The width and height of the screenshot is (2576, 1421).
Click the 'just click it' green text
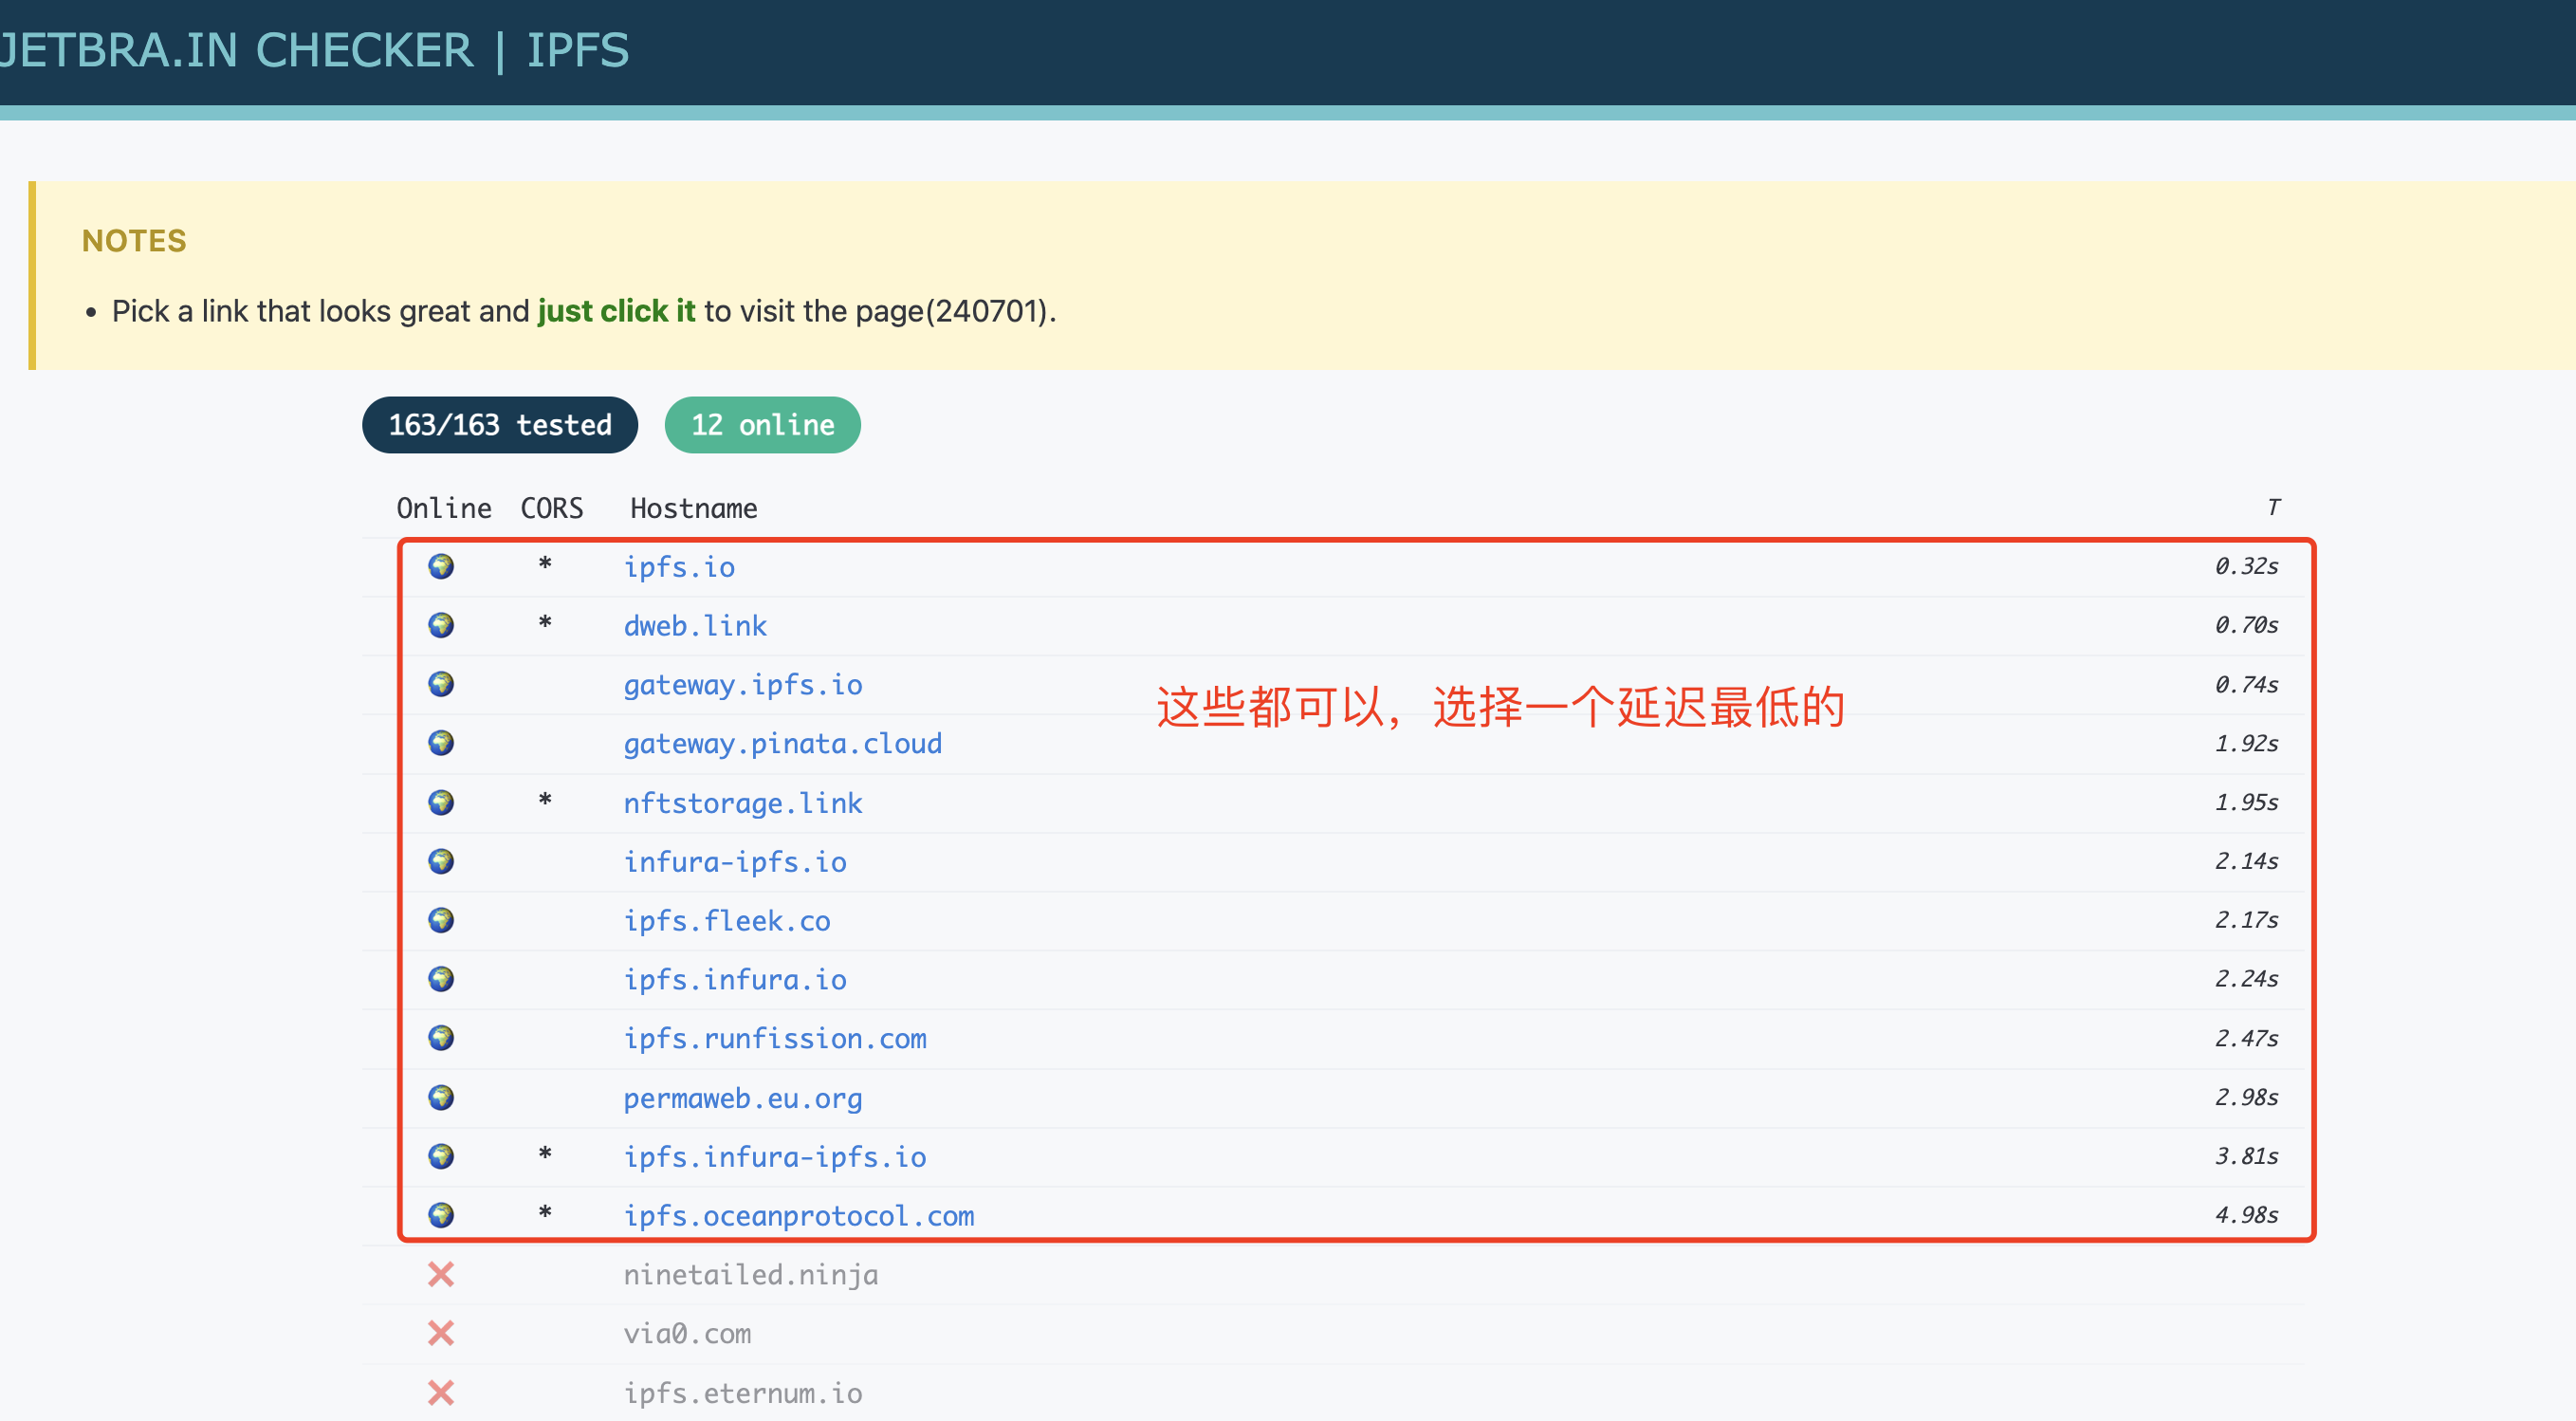(x=616, y=311)
